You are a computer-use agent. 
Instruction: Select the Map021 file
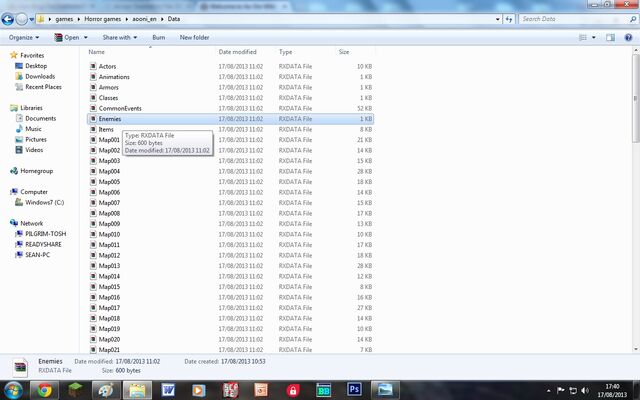click(109, 350)
